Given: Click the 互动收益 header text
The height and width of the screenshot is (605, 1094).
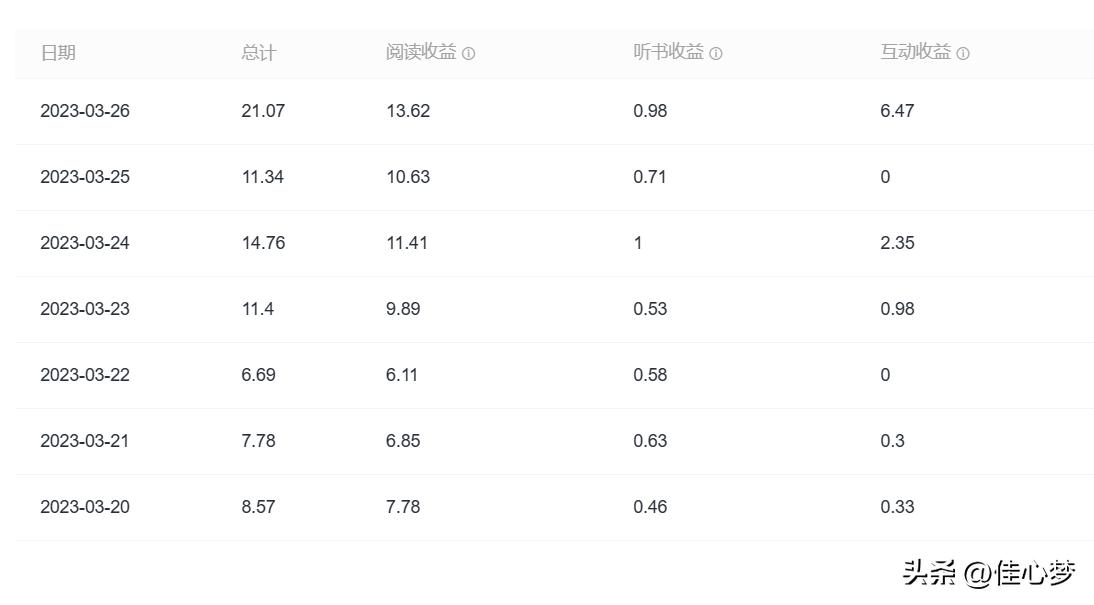Looking at the screenshot, I should (915, 53).
